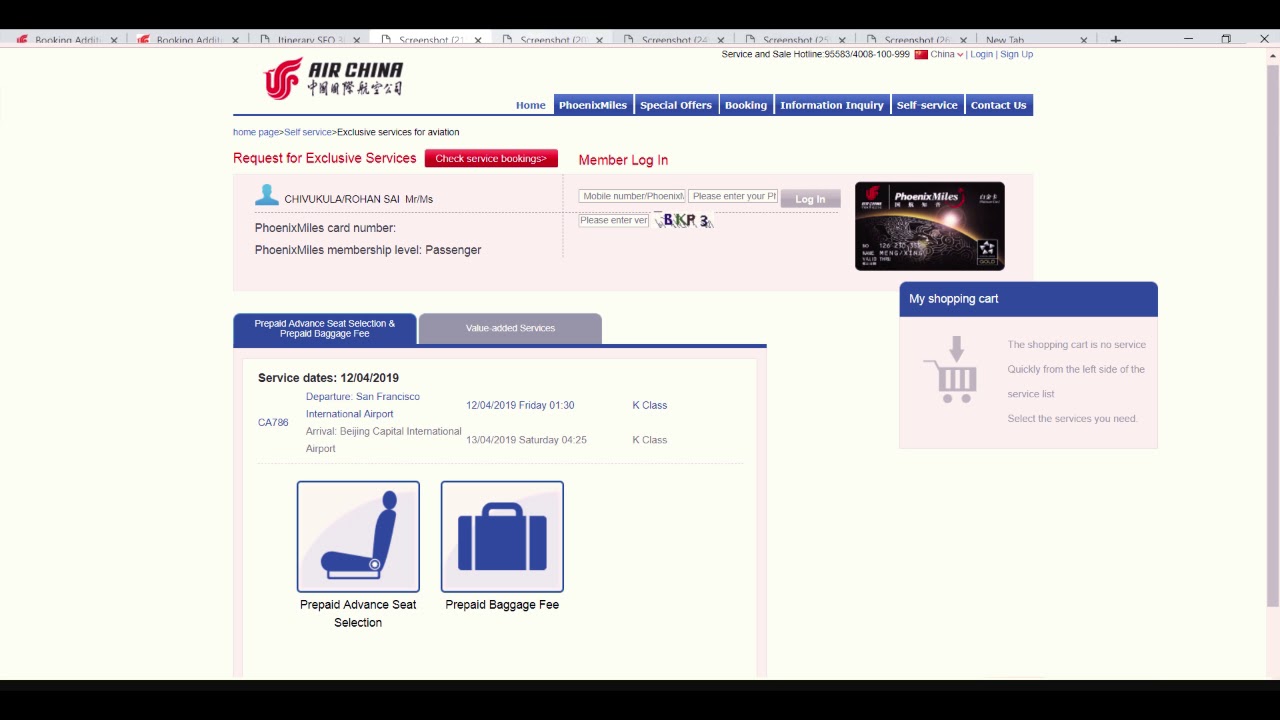Select the Prepaid Baggage Fee suitcase icon

[502, 537]
